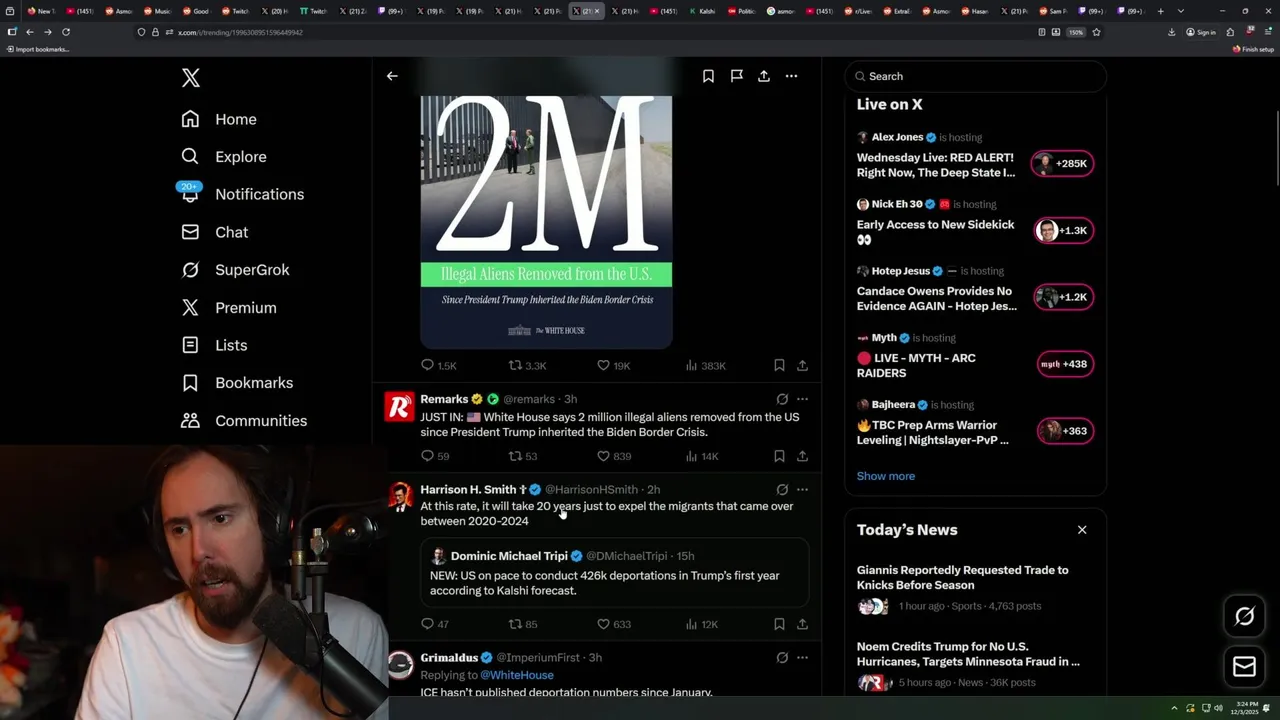Like Harrison post with 633 likes

pos(614,624)
